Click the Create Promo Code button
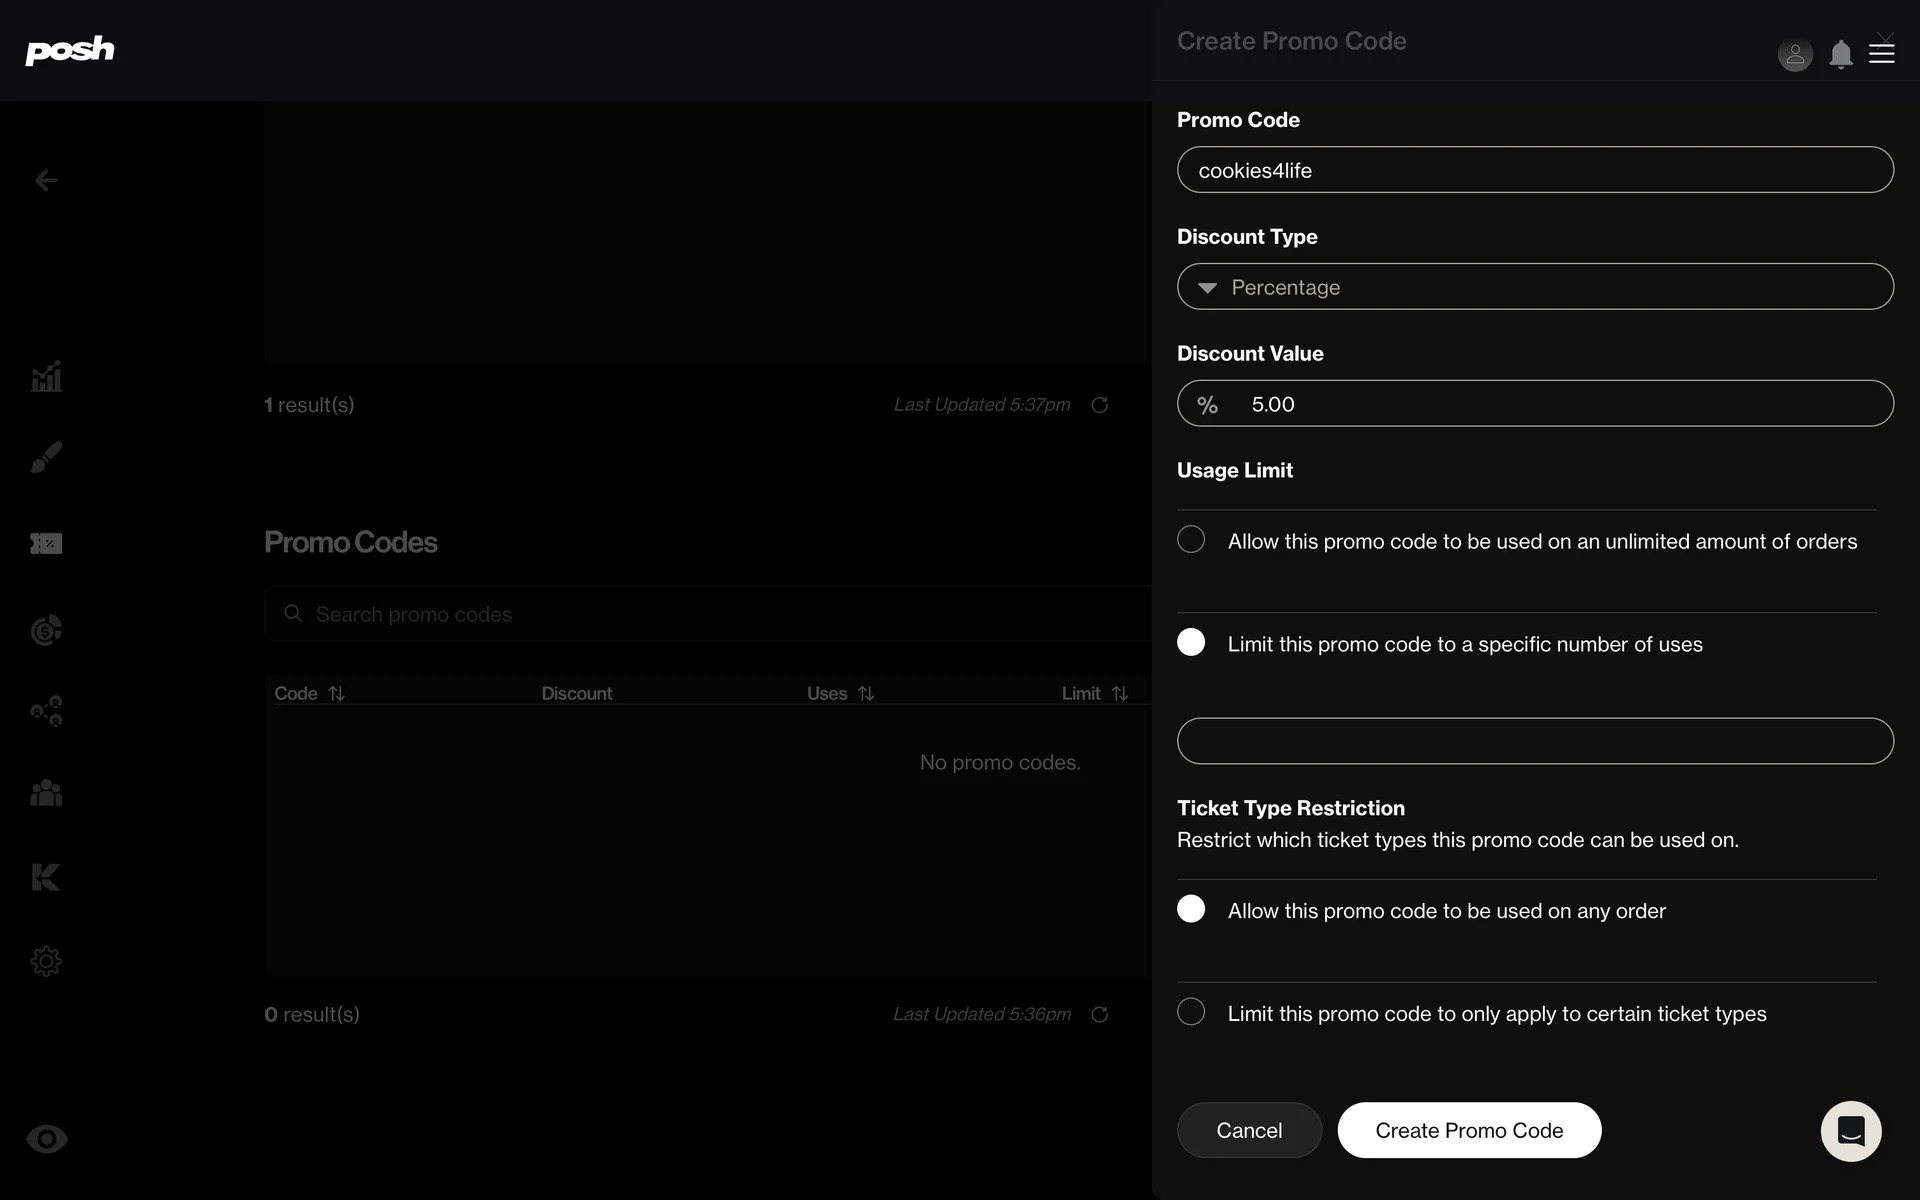The height and width of the screenshot is (1200, 1920). (x=1469, y=1130)
